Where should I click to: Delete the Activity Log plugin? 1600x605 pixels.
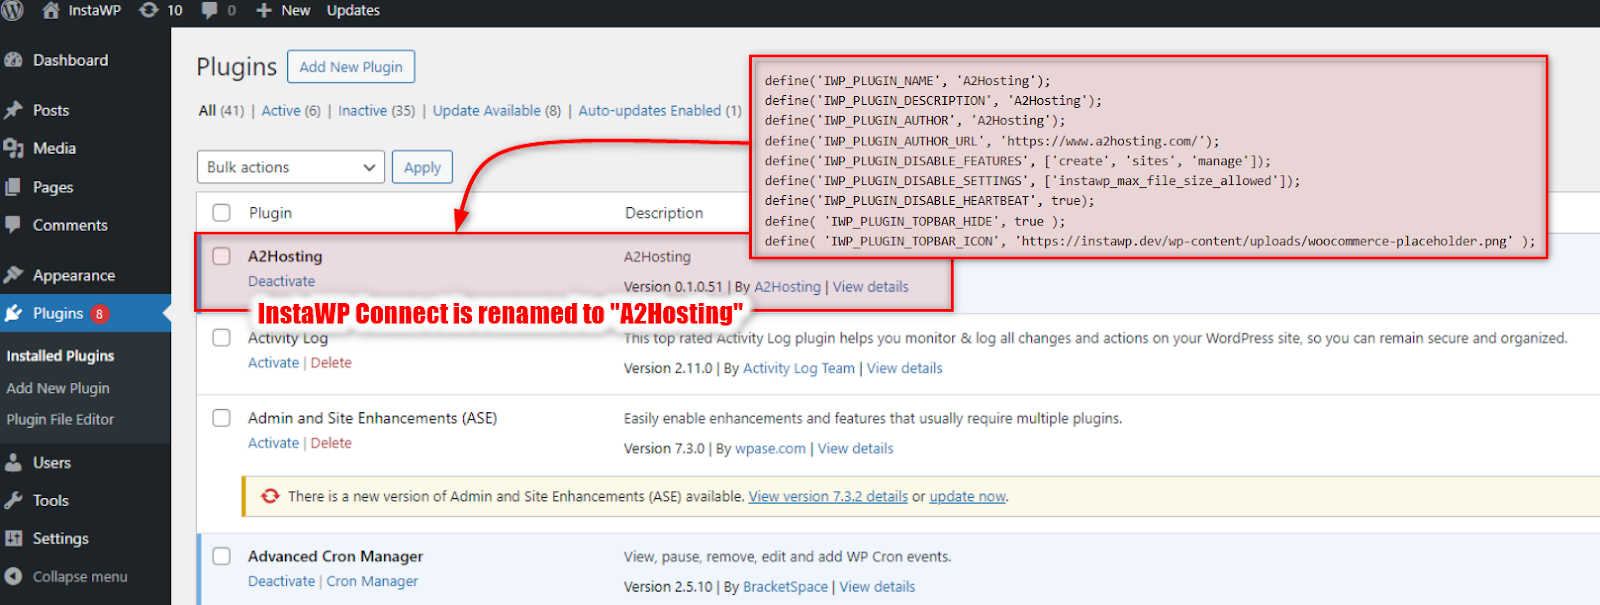331,363
